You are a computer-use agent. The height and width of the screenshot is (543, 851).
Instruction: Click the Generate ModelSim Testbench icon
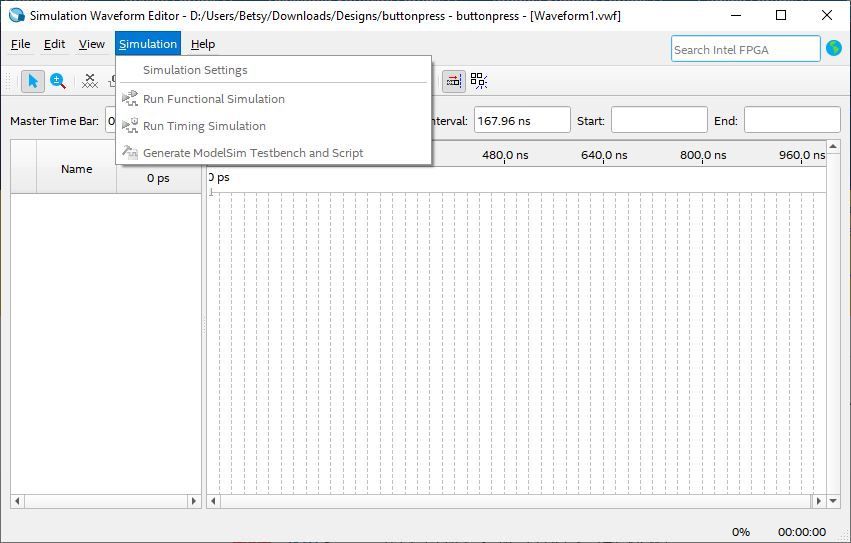pos(130,153)
